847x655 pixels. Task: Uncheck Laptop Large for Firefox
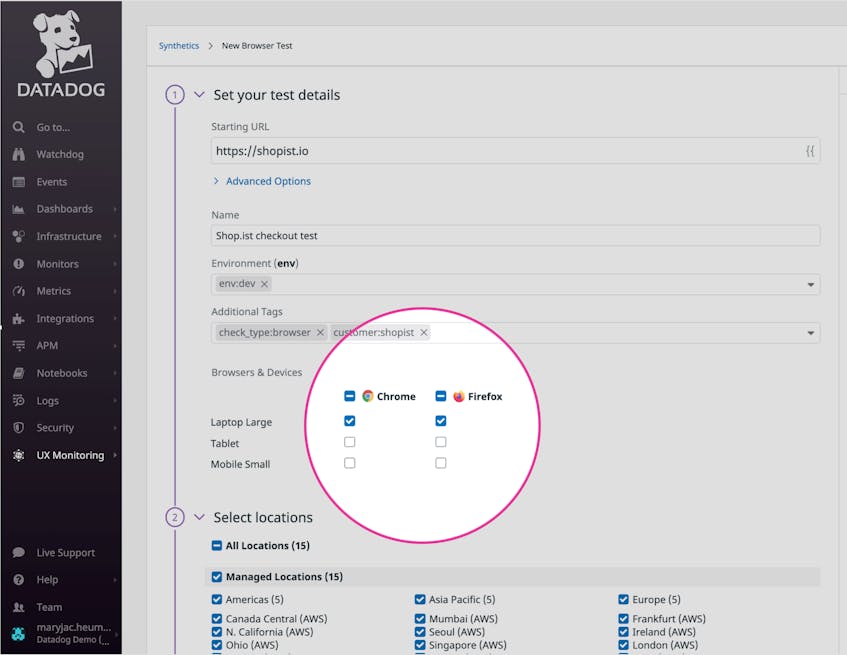(x=441, y=421)
